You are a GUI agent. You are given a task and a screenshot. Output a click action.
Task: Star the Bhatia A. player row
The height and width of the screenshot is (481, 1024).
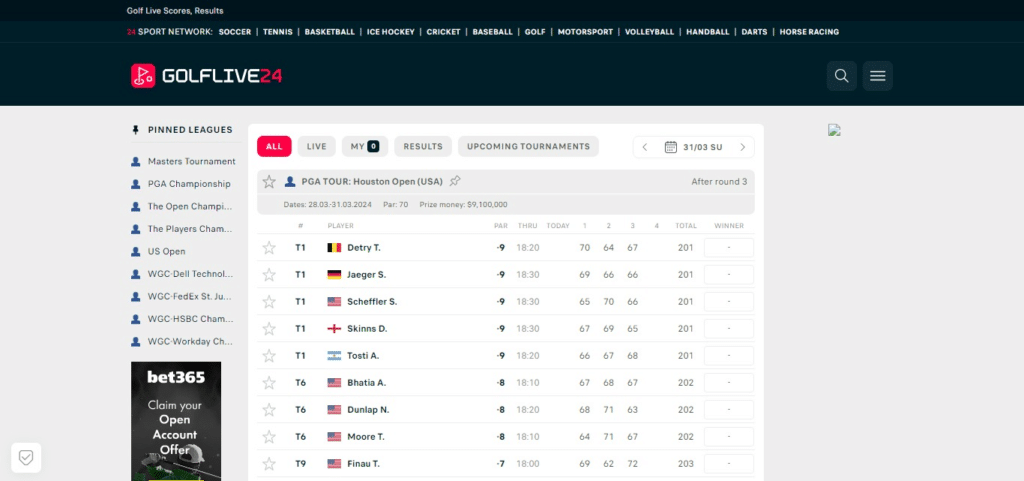[x=268, y=383]
